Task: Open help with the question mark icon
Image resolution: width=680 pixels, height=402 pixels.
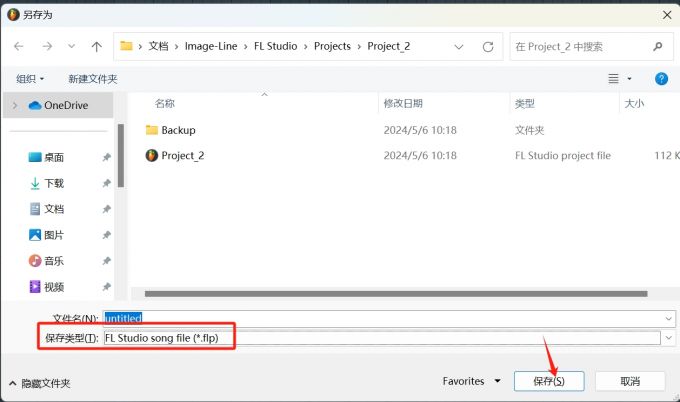Action: pyautogui.click(x=661, y=78)
